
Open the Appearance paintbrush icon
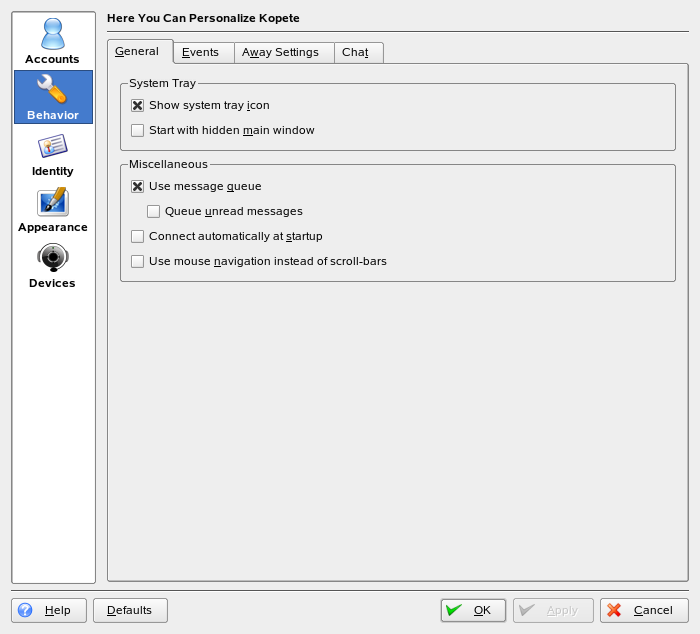click(x=53, y=202)
